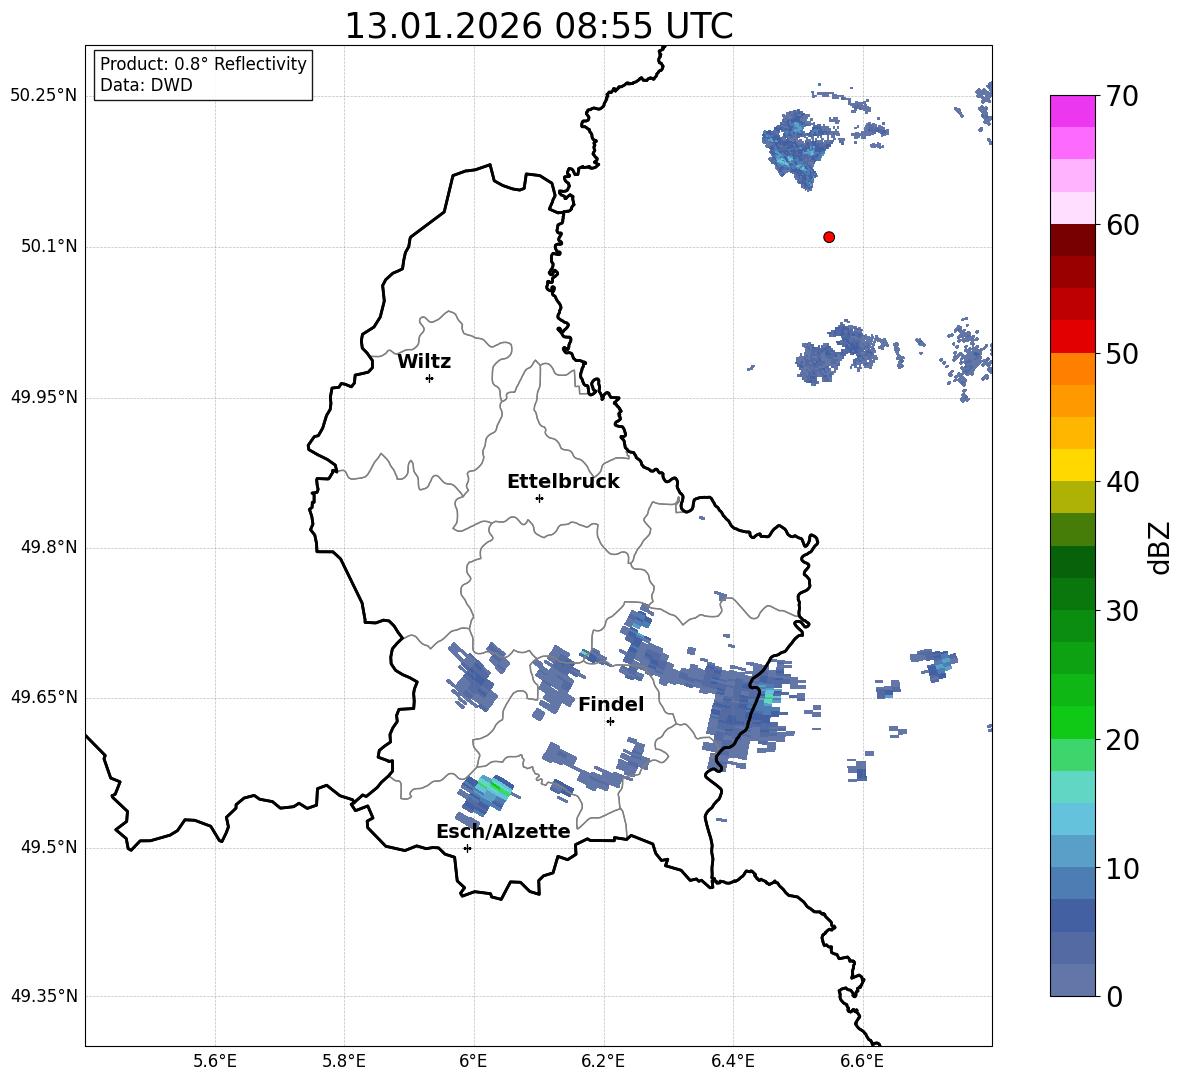1184x1081 pixels.
Task: Click the Findel location label
Action: [x=611, y=704]
